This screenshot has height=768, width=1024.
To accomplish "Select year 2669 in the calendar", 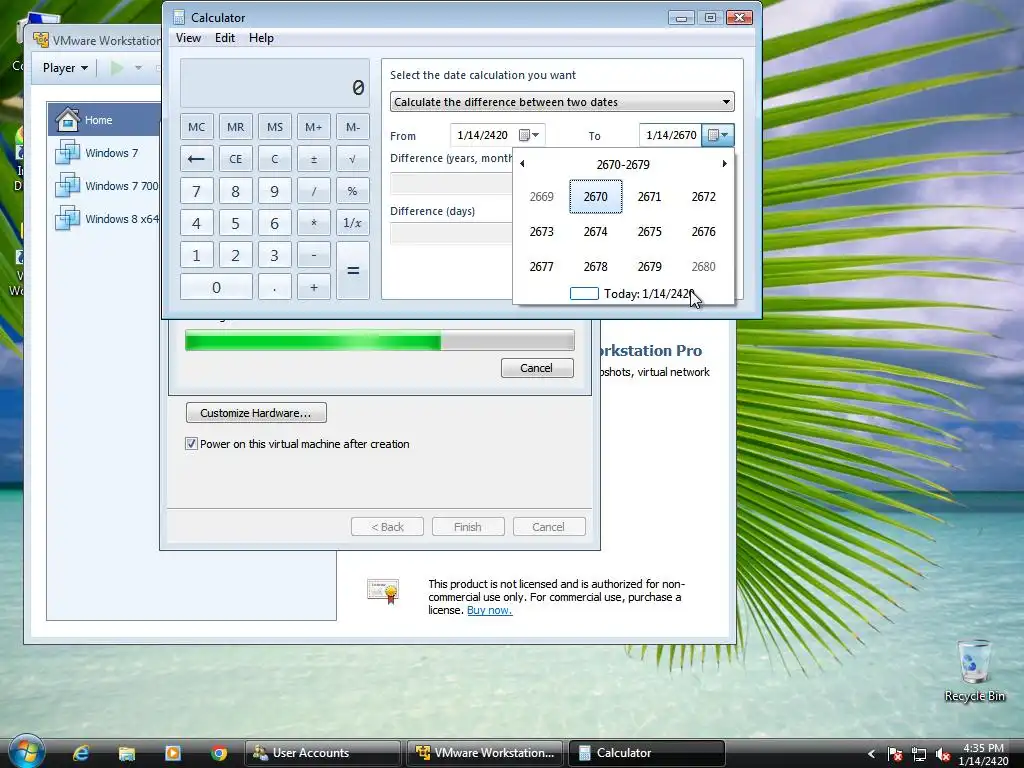I will [x=541, y=197].
